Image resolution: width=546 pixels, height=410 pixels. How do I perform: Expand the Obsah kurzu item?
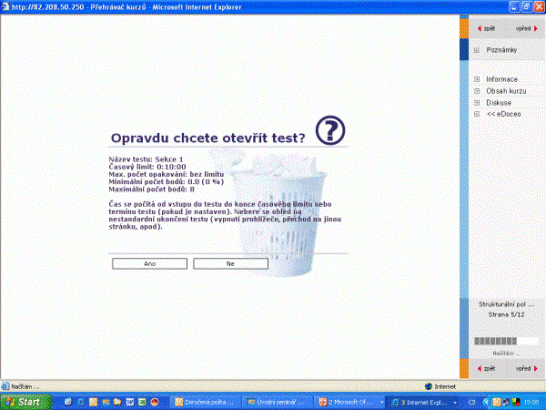pyautogui.click(x=477, y=91)
